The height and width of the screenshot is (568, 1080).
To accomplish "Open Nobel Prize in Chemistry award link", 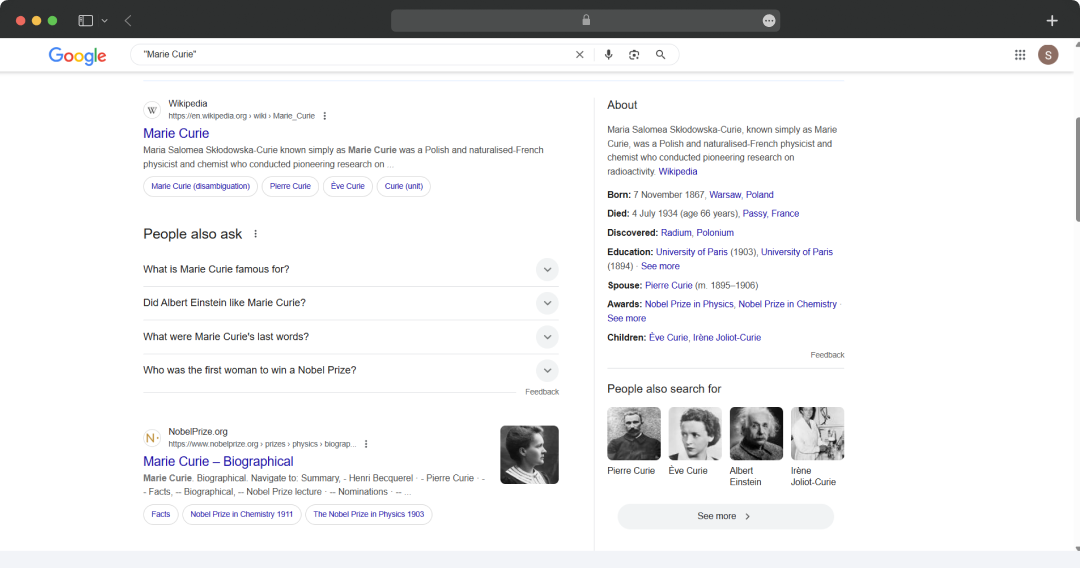I will point(787,304).
